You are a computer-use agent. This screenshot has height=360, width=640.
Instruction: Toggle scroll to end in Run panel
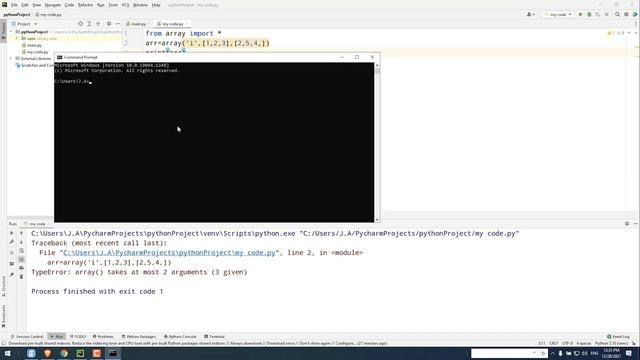(21, 259)
